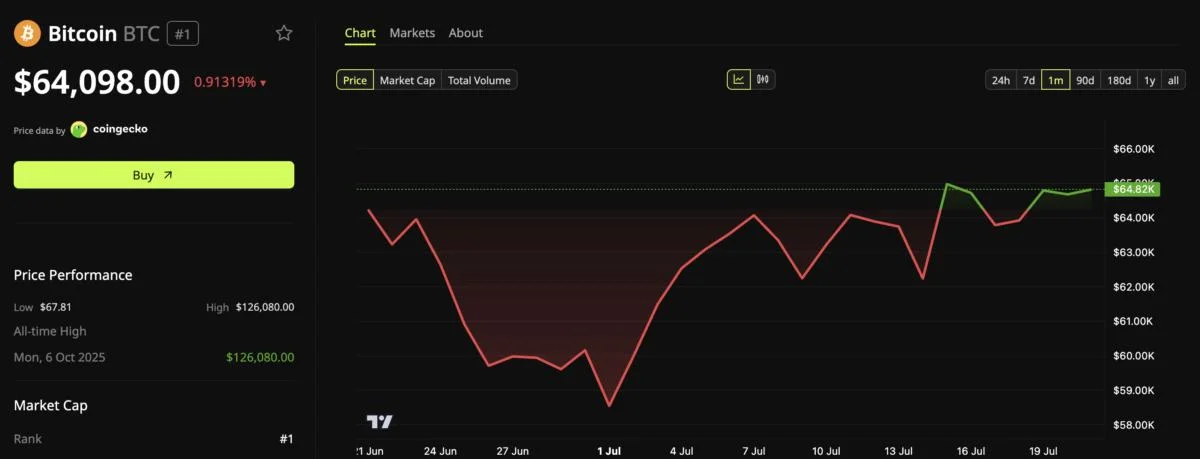
Task: Set chart range to 1y
Action: coord(1149,80)
